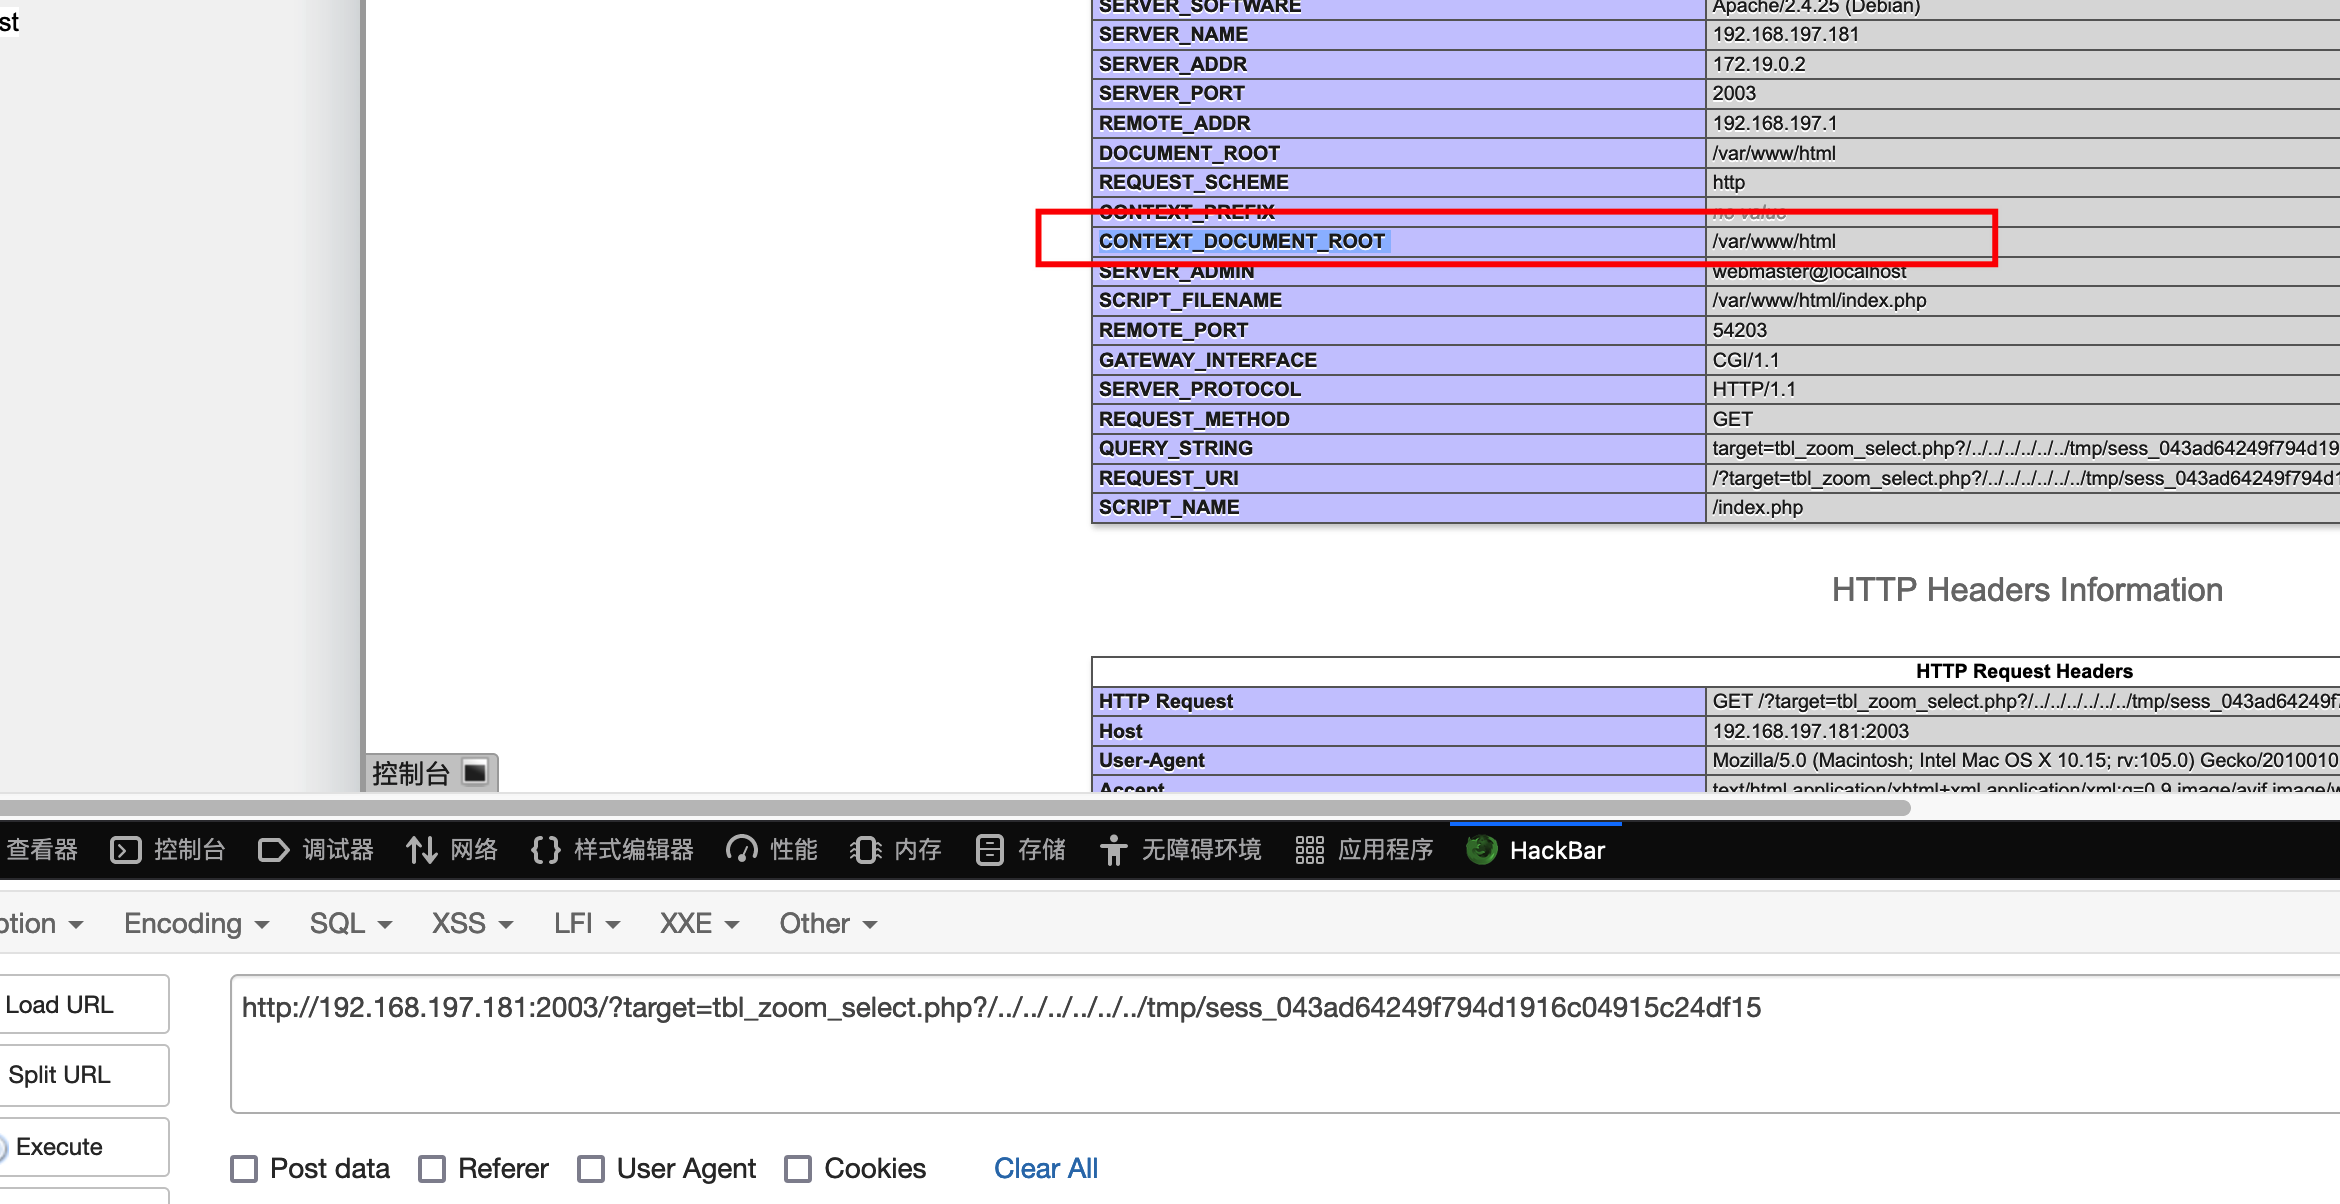Switch to the 性能 Performance tab
2340x1204 pixels.
(772, 850)
